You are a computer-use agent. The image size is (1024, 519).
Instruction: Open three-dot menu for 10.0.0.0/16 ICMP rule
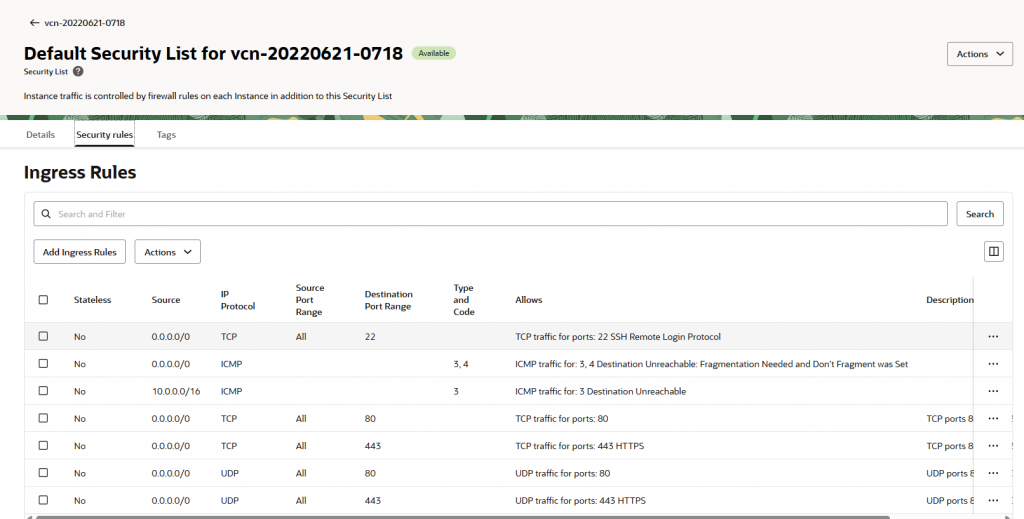pyautogui.click(x=992, y=391)
